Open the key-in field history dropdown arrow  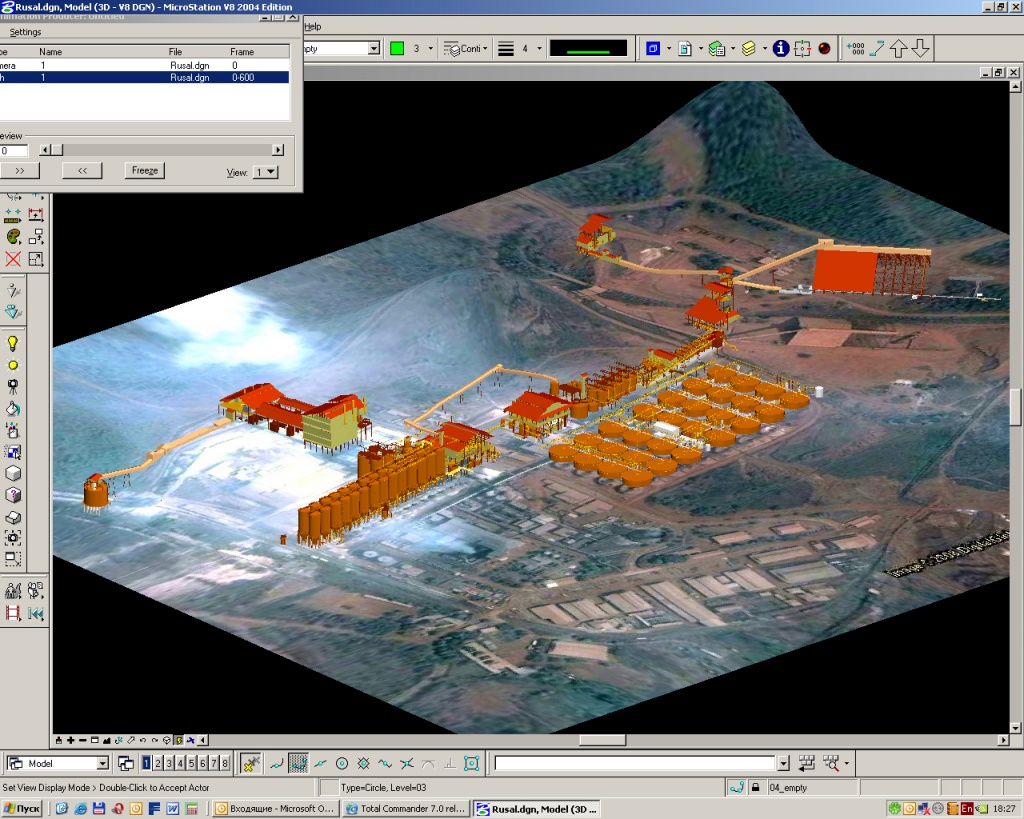783,763
